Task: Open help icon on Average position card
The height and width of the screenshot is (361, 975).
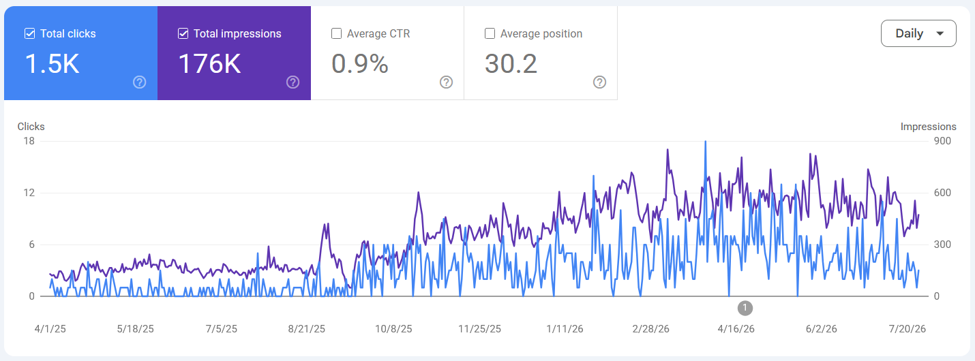Action: pos(599,82)
